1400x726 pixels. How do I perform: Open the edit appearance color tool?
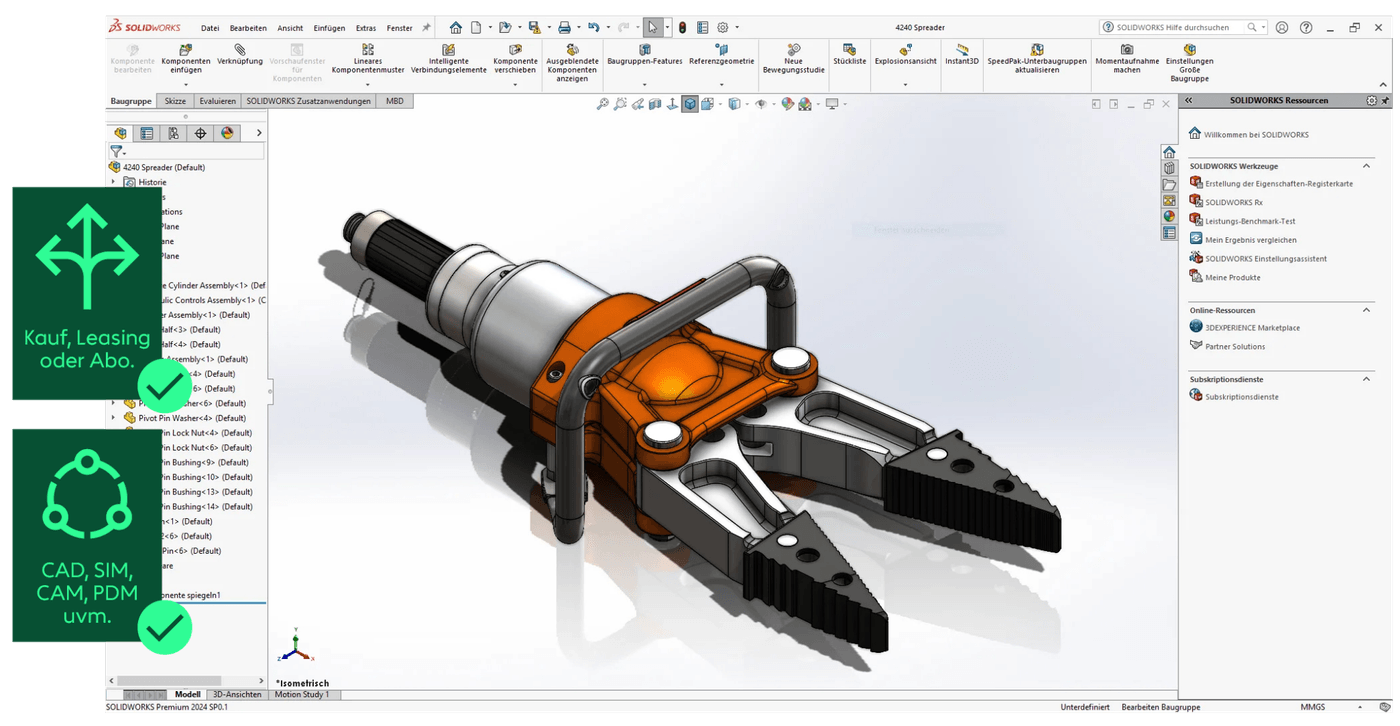click(786, 103)
